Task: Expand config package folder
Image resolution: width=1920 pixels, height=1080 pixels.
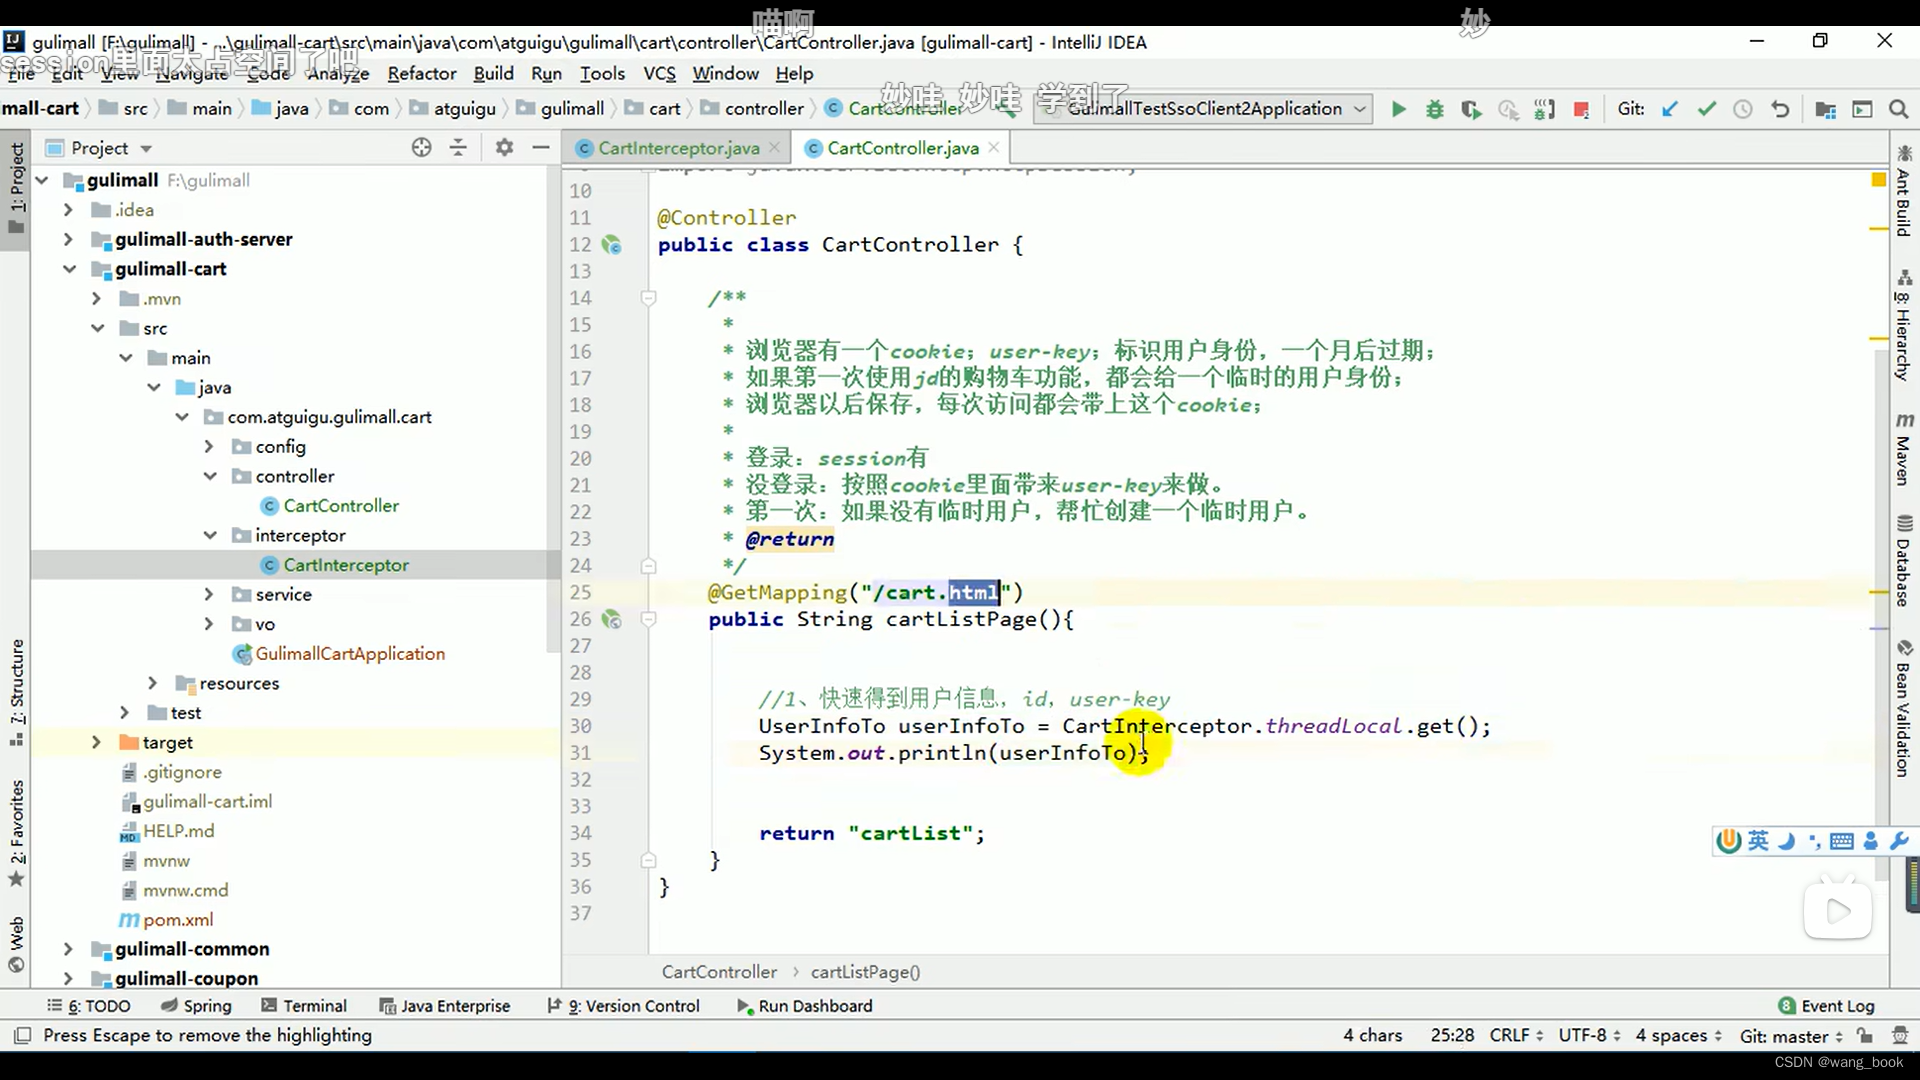Action: (x=209, y=447)
